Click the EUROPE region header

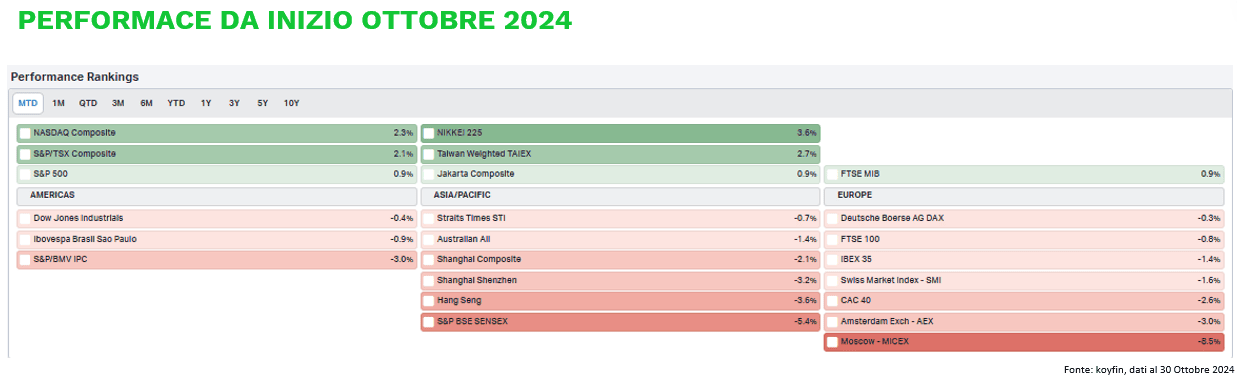(x=856, y=196)
